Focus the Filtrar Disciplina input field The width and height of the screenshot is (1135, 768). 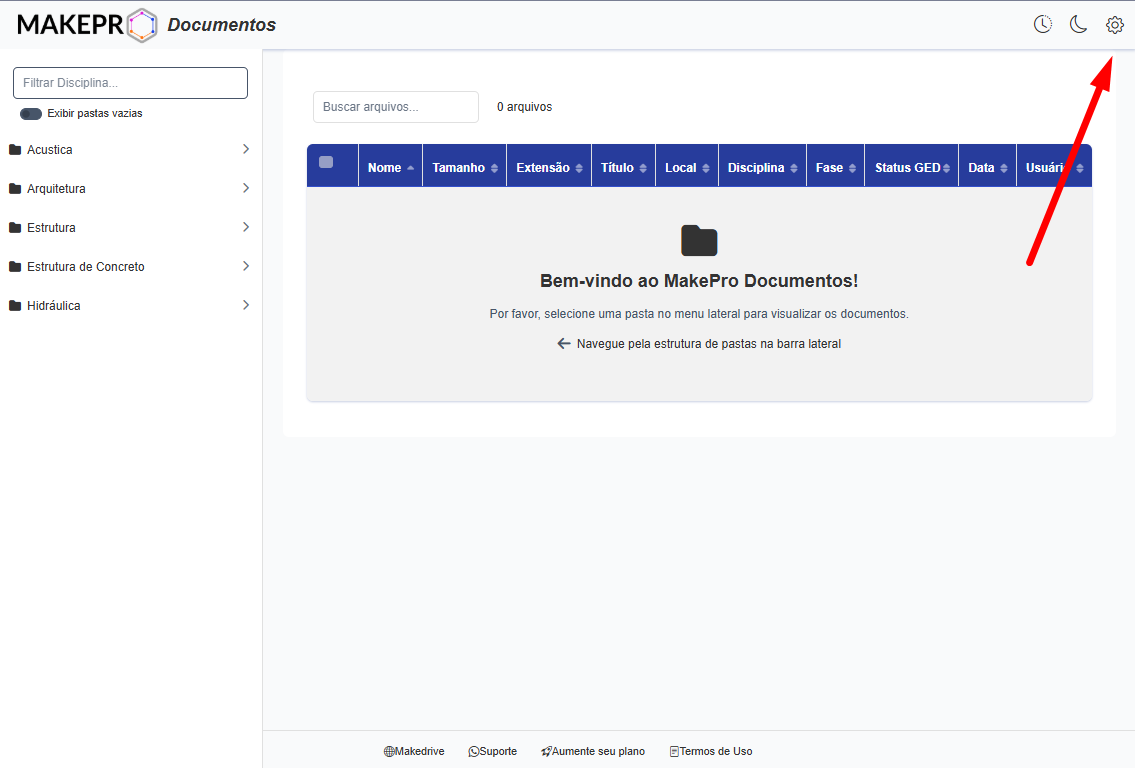(130, 83)
